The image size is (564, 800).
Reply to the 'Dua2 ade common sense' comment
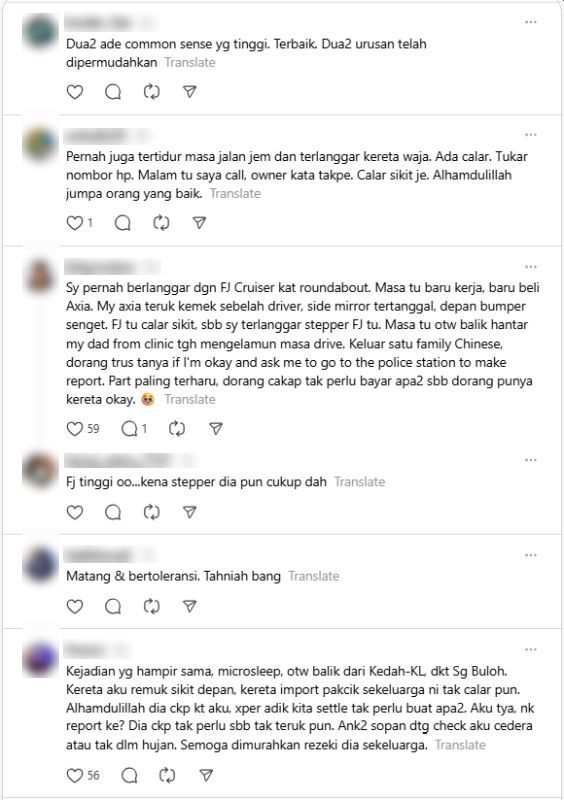click(x=113, y=92)
